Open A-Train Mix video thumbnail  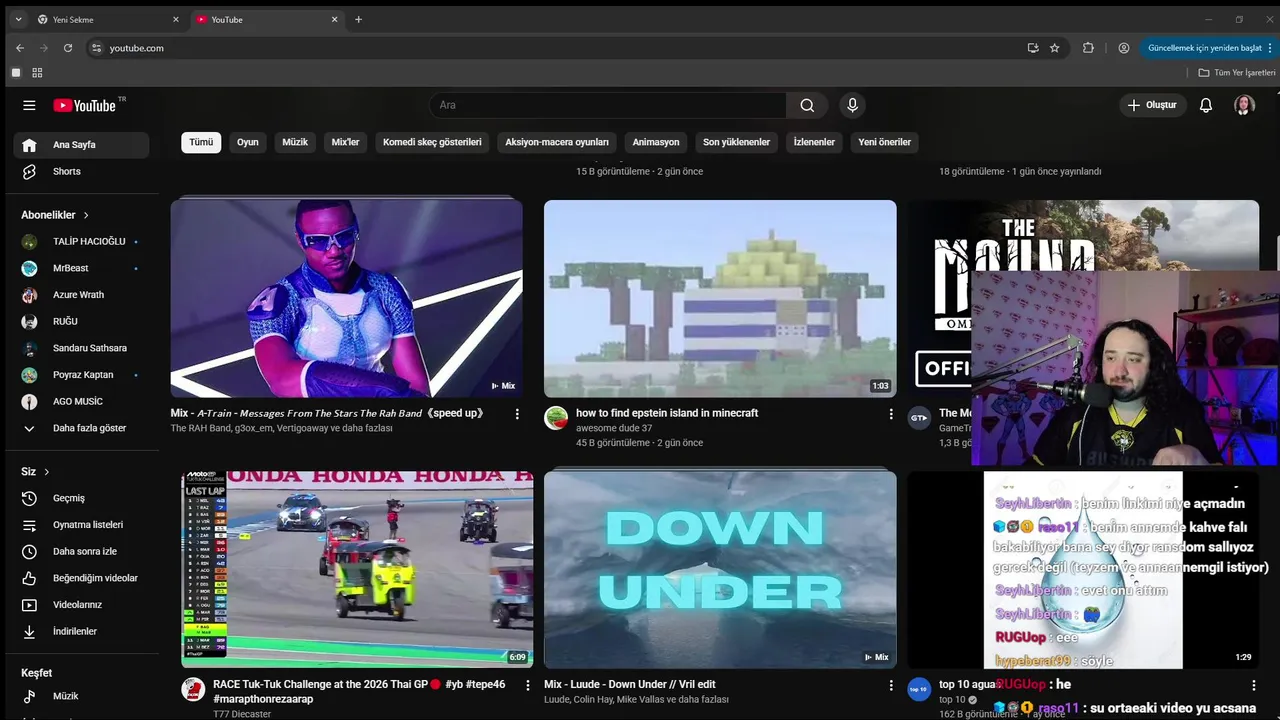tap(346, 298)
